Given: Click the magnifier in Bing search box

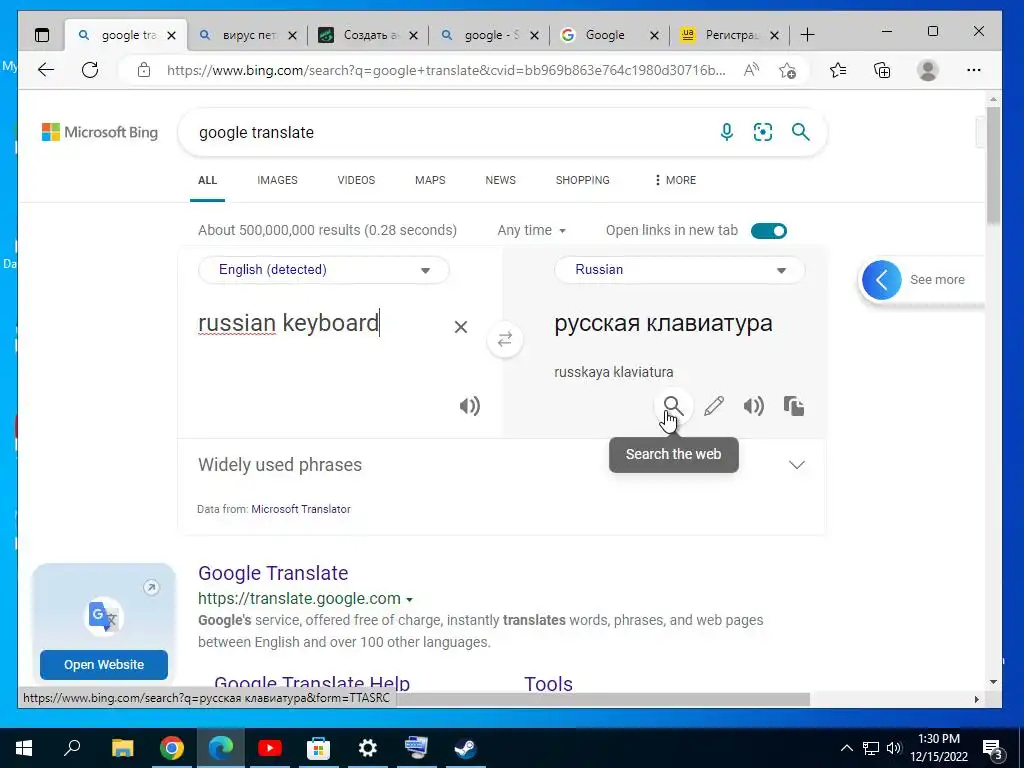Looking at the screenshot, I should tap(801, 132).
